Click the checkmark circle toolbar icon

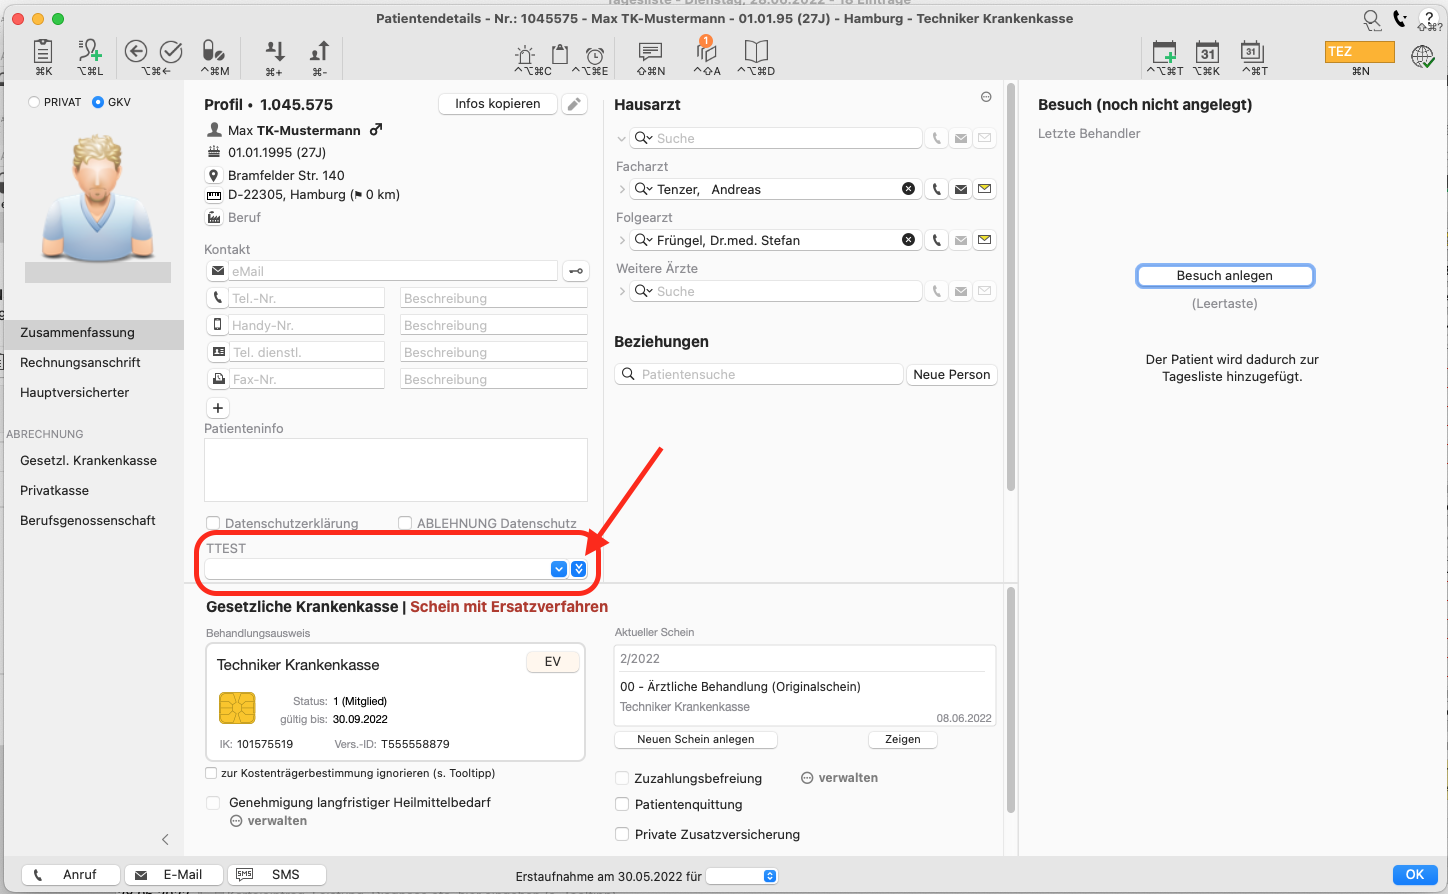pyautogui.click(x=172, y=52)
